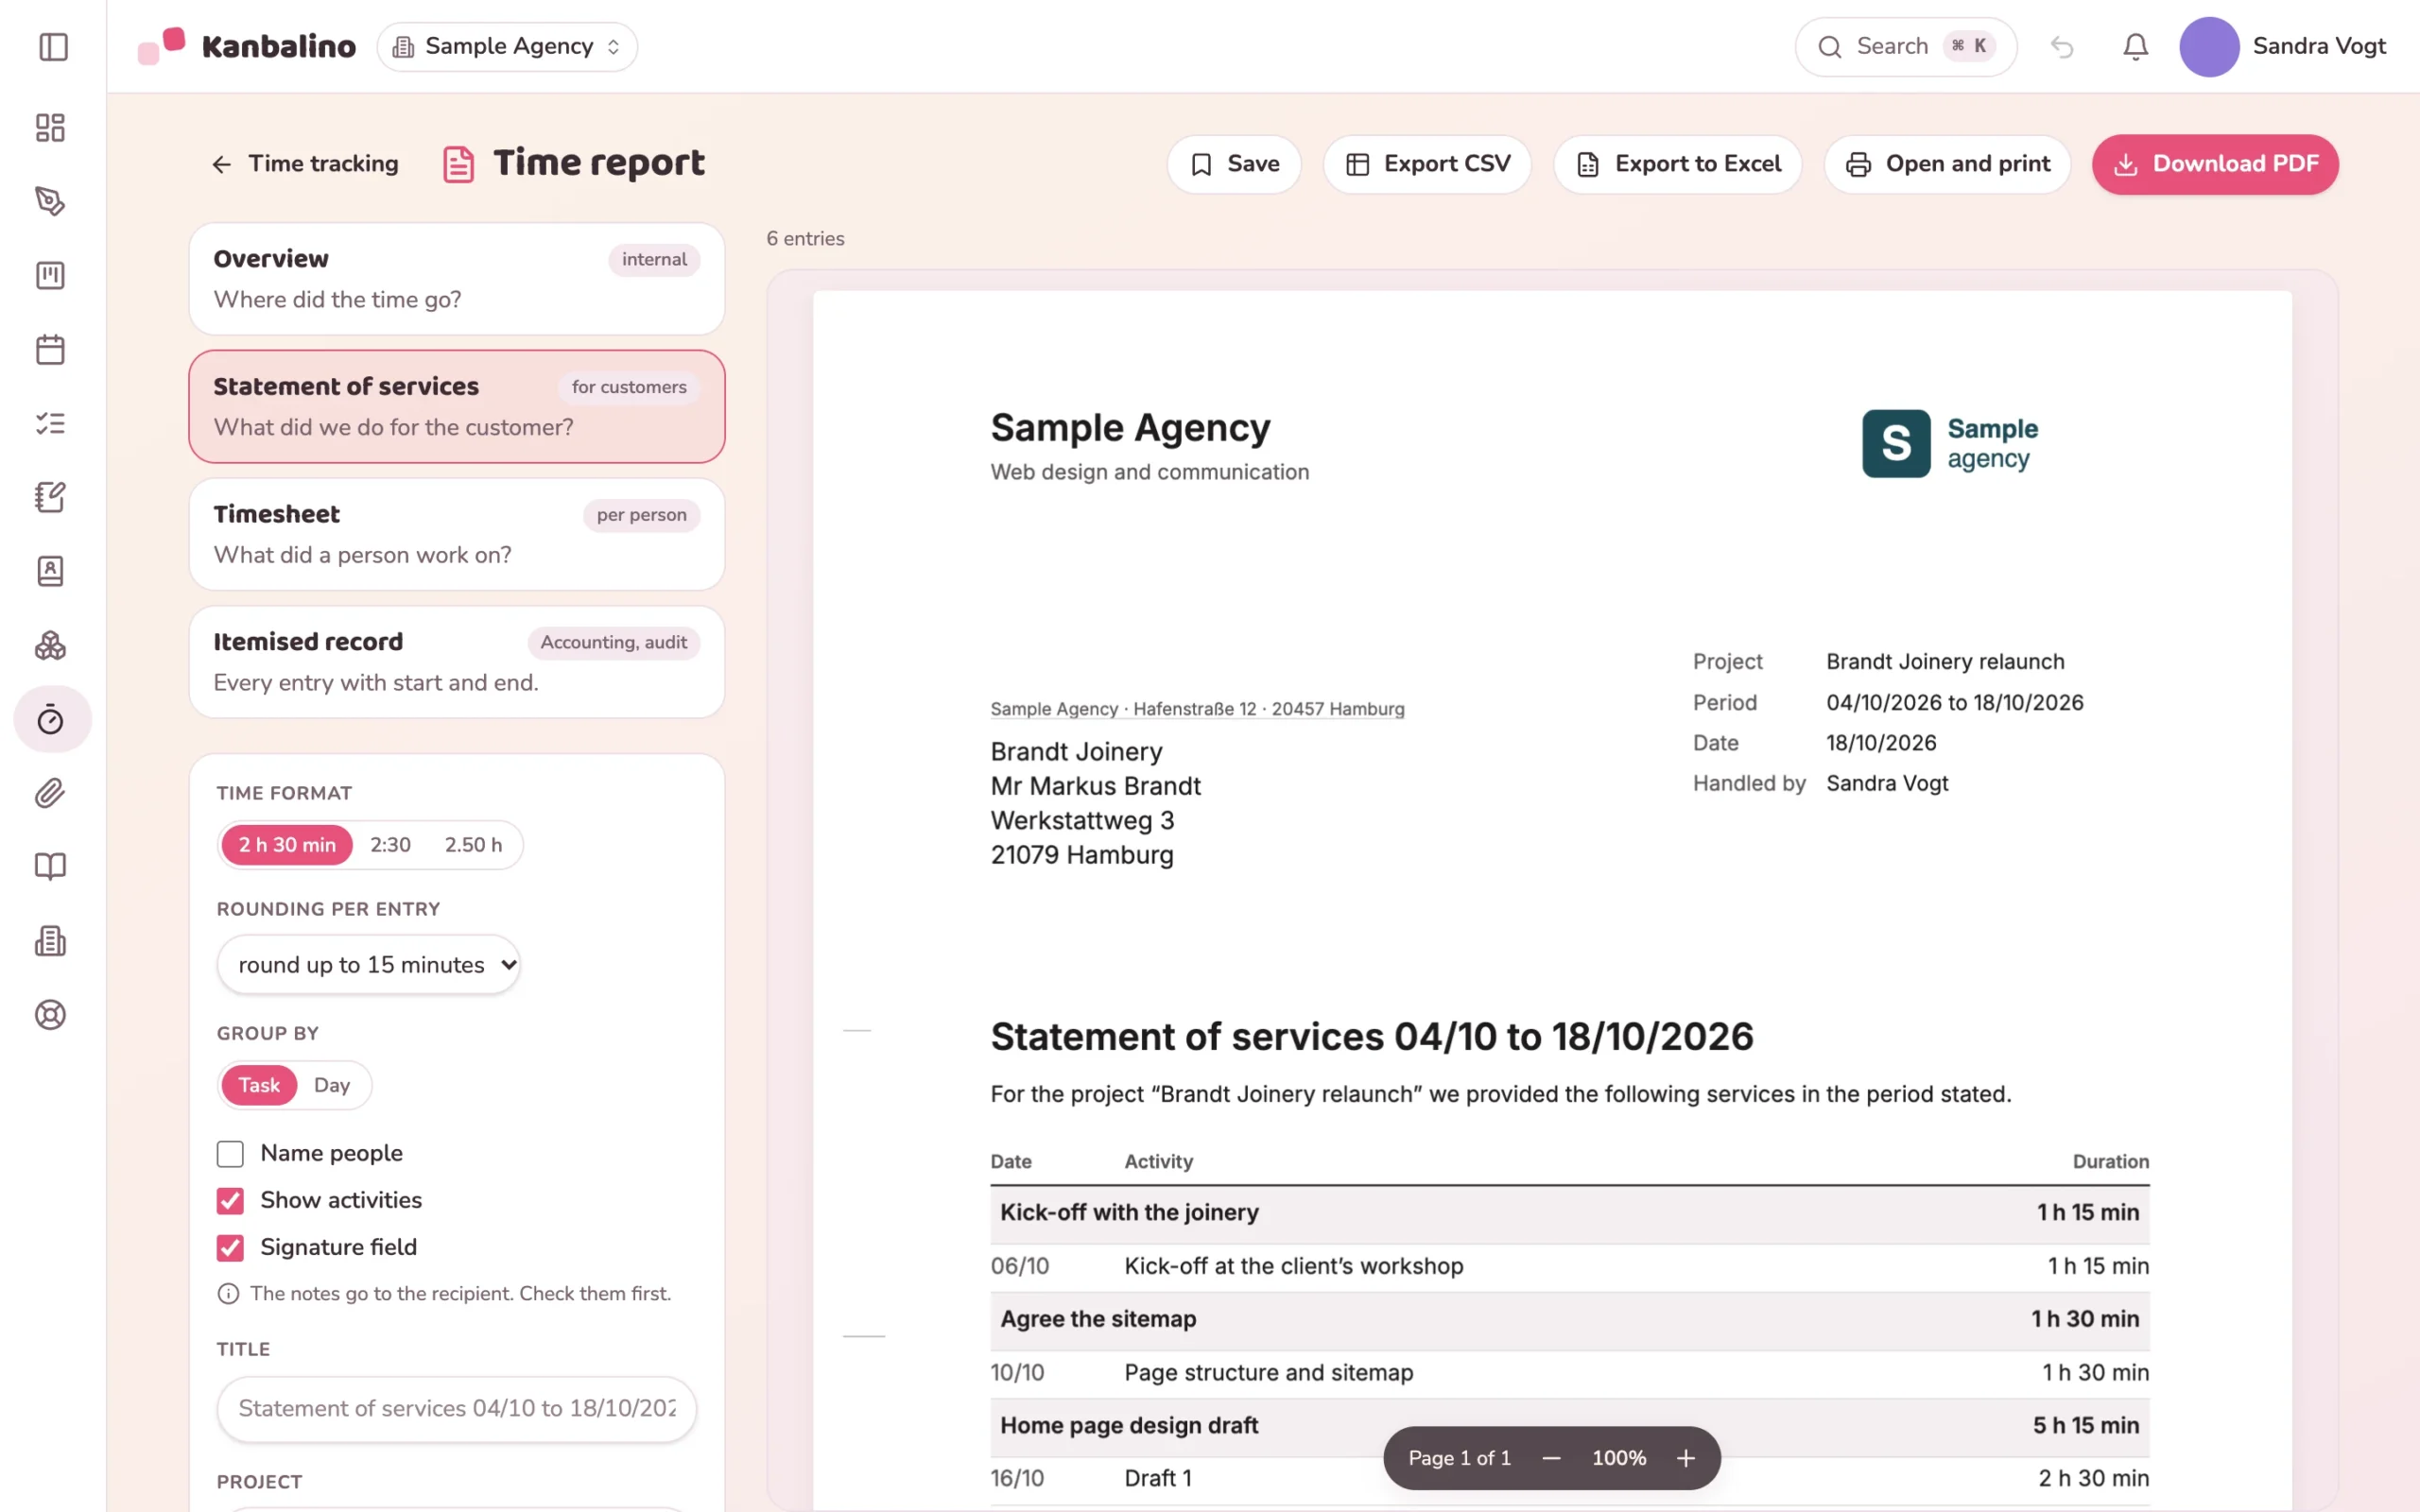The width and height of the screenshot is (2420, 1512).
Task: Open the contacts book icon in sidebar
Action: pos(50,571)
